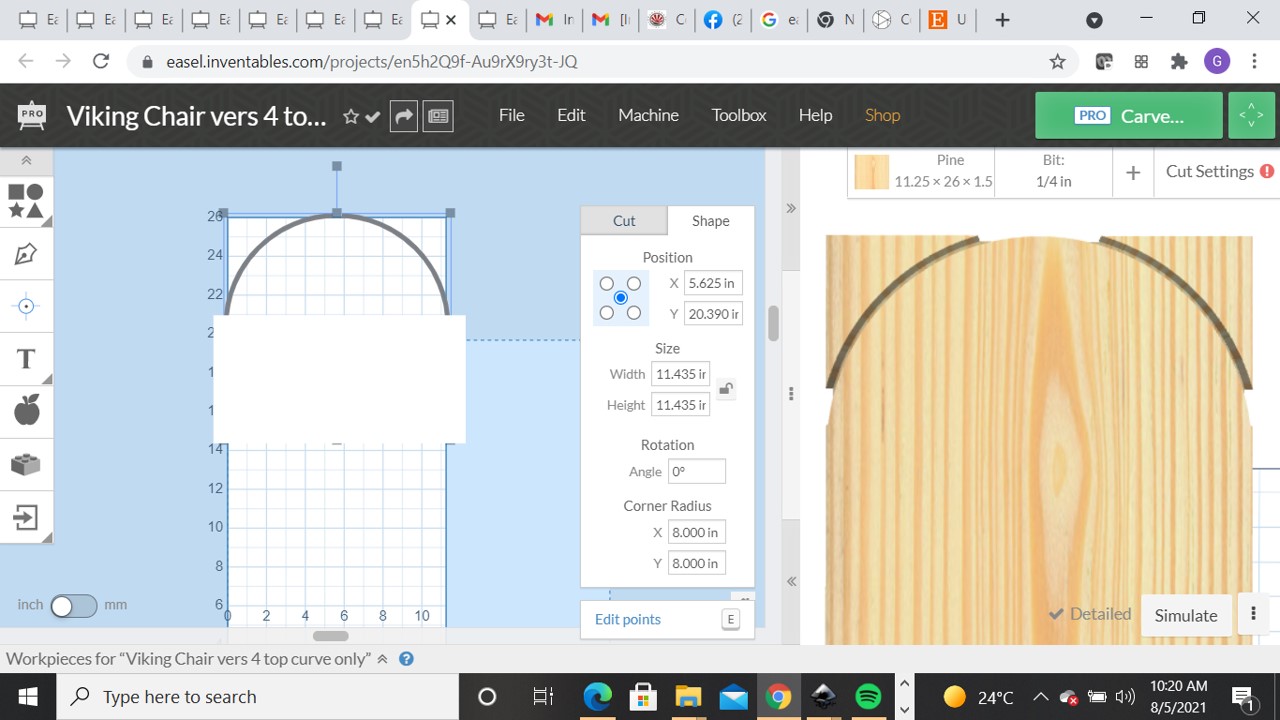
Task: Select the Drill point tool
Action: (x=26, y=306)
